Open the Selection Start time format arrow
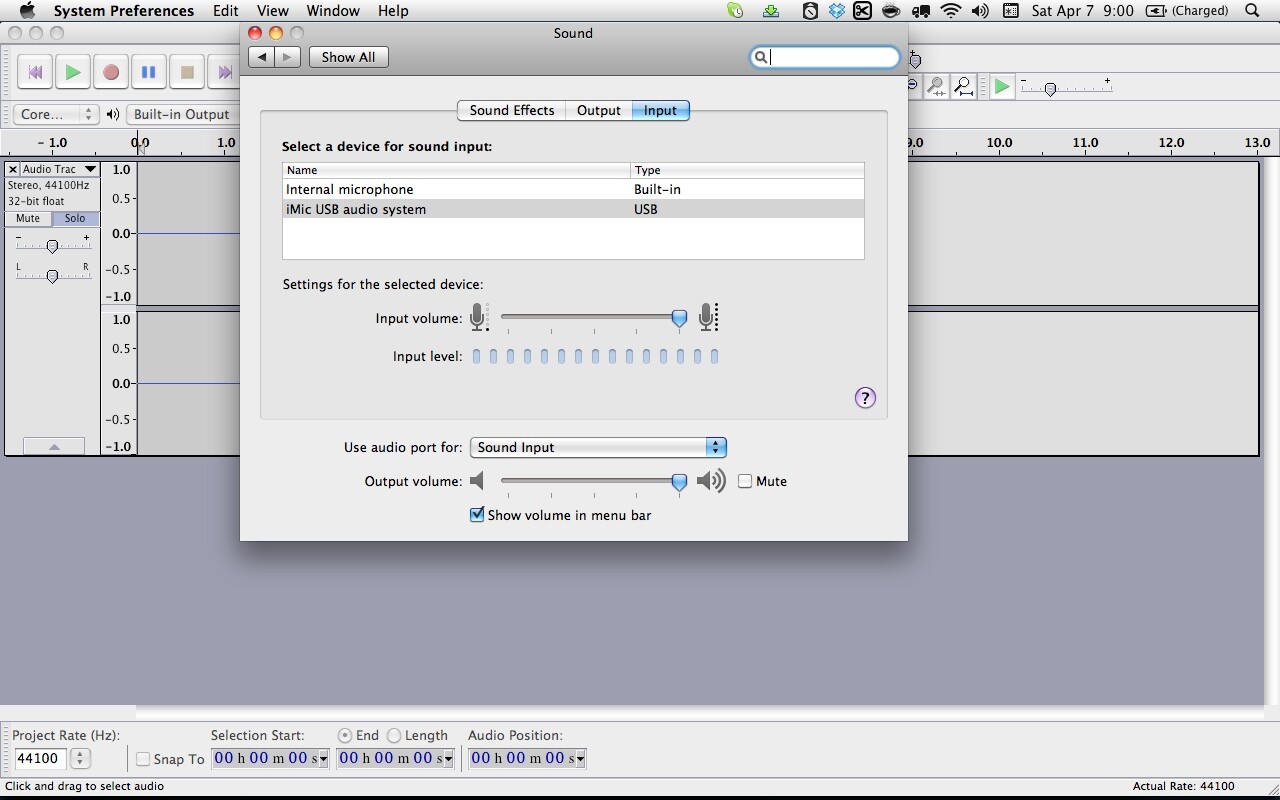Screen dimensions: 1280x800 point(323,759)
